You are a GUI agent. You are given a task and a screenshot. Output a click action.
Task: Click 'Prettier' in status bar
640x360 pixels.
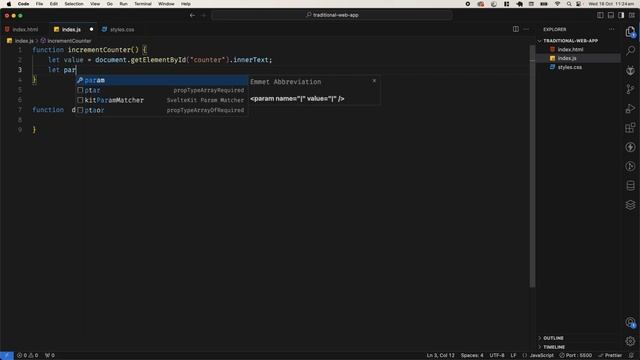pyautogui.click(x=610, y=356)
